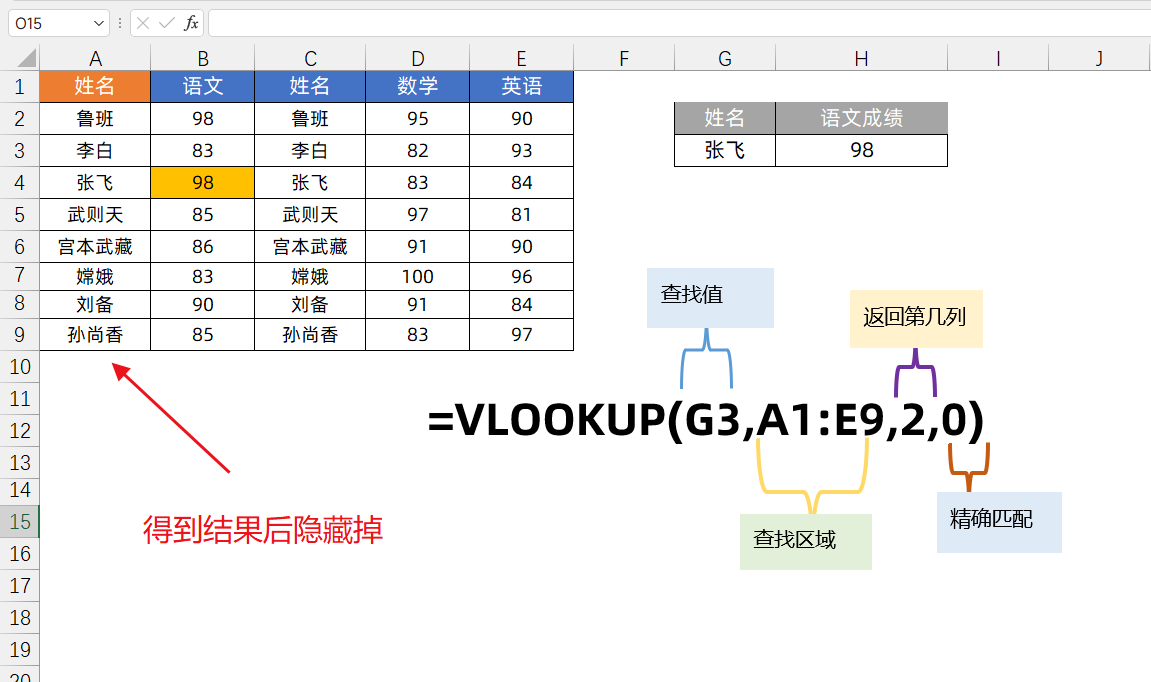Select the red 得到结果后隐藏掉 text
Screen dimensions: 1151x682
click(263, 529)
